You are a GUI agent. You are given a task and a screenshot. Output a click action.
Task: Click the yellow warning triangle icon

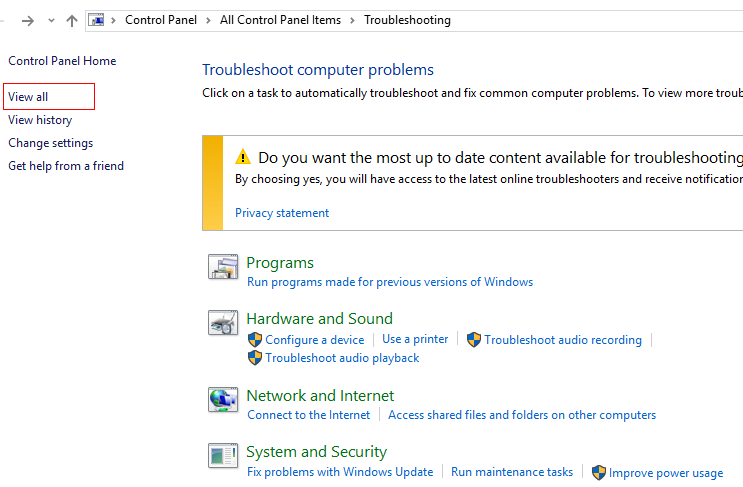[243, 157]
